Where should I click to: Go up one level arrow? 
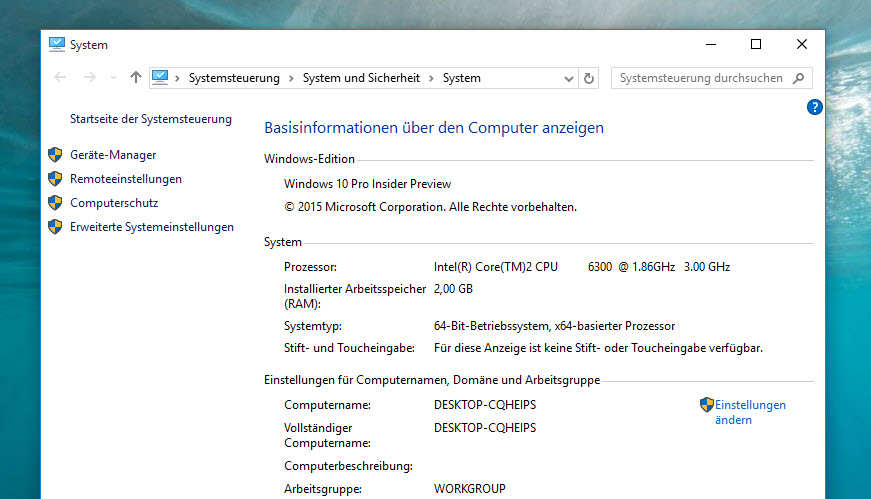point(136,77)
